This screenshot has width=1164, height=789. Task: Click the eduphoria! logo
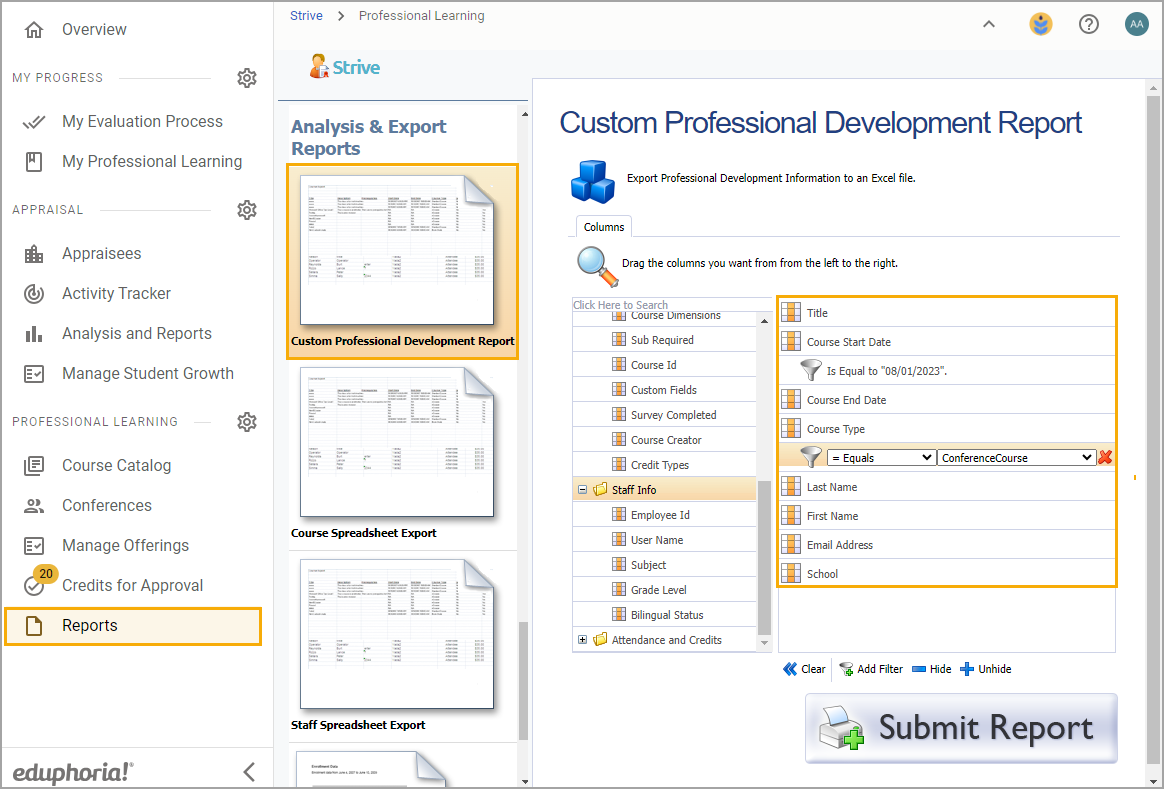click(73, 772)
